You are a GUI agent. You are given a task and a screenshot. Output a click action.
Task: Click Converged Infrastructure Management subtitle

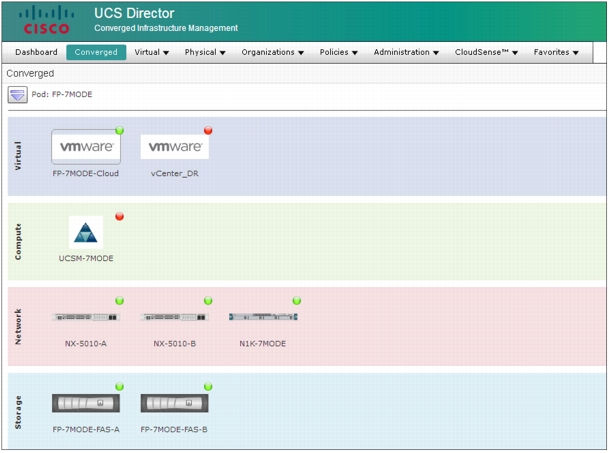pos(166,28)
